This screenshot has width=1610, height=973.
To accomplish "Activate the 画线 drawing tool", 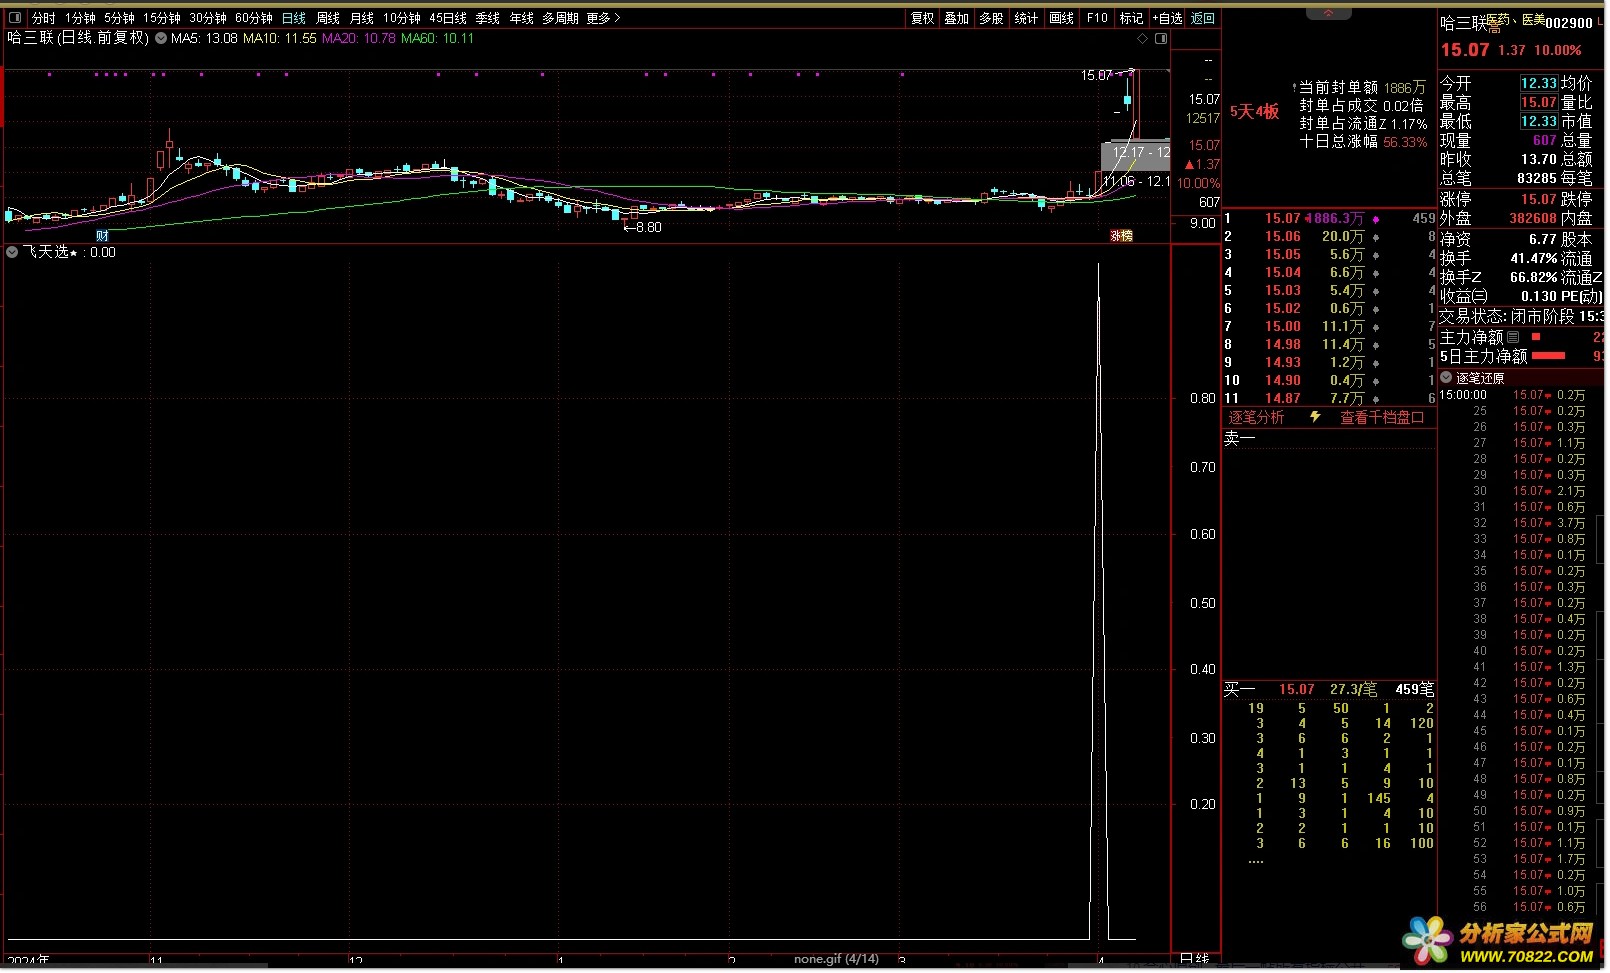I will pyautogui.click(x=1061, y=18).
